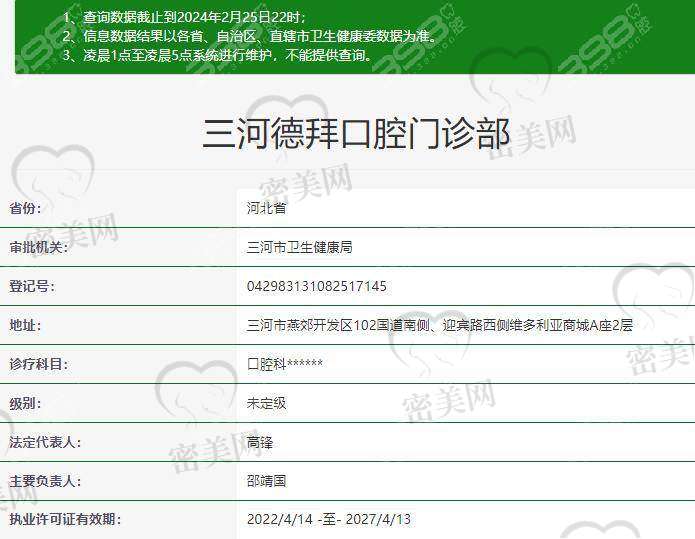695x539 pixels.
Task: Click the 审批机关 row label
Action: (39, 247)
